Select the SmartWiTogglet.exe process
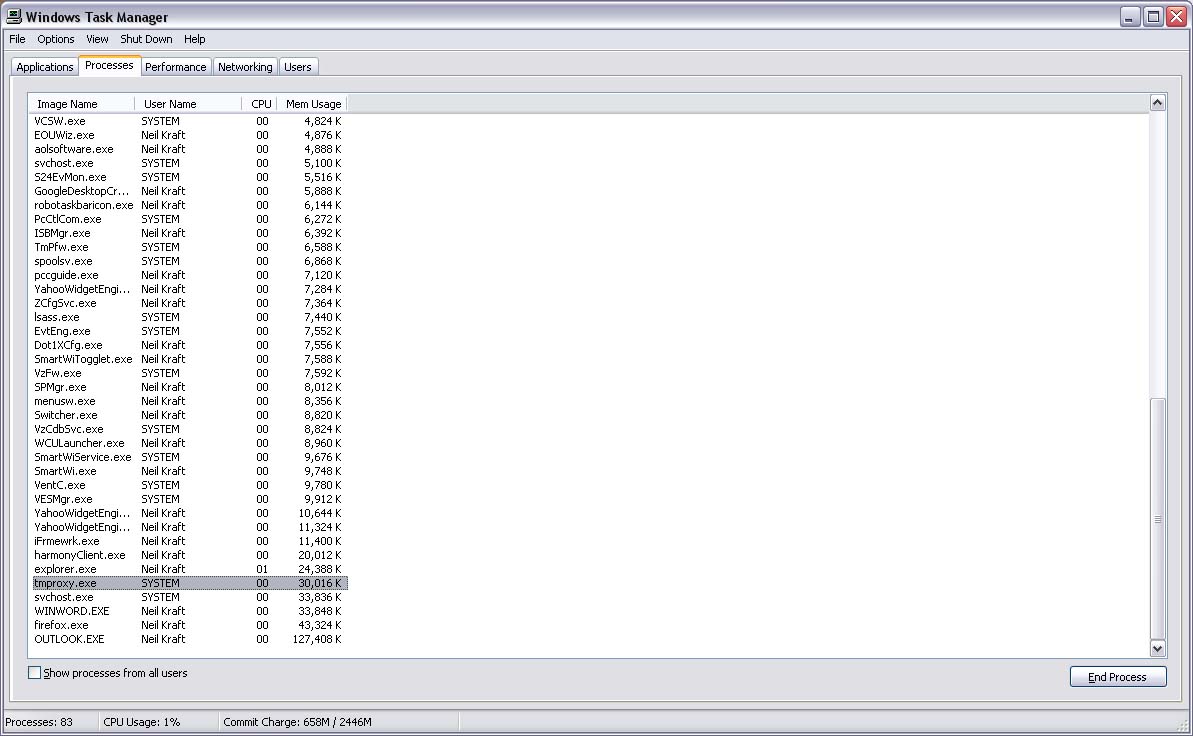 tap(190, 359)
